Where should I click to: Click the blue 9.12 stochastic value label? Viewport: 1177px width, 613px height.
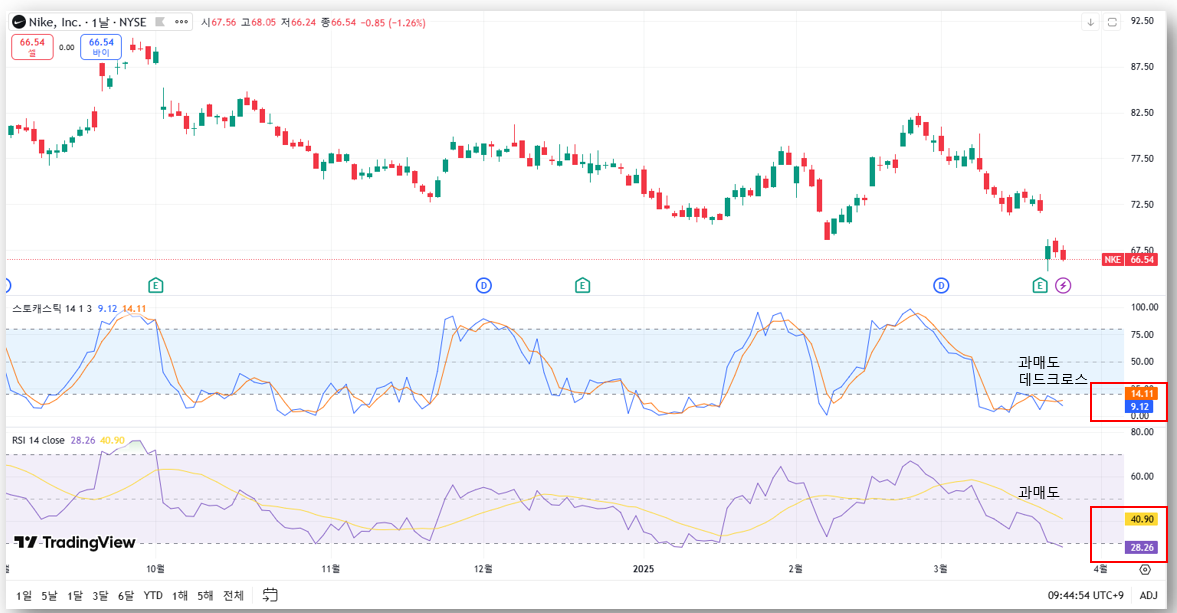point(1139,407)
